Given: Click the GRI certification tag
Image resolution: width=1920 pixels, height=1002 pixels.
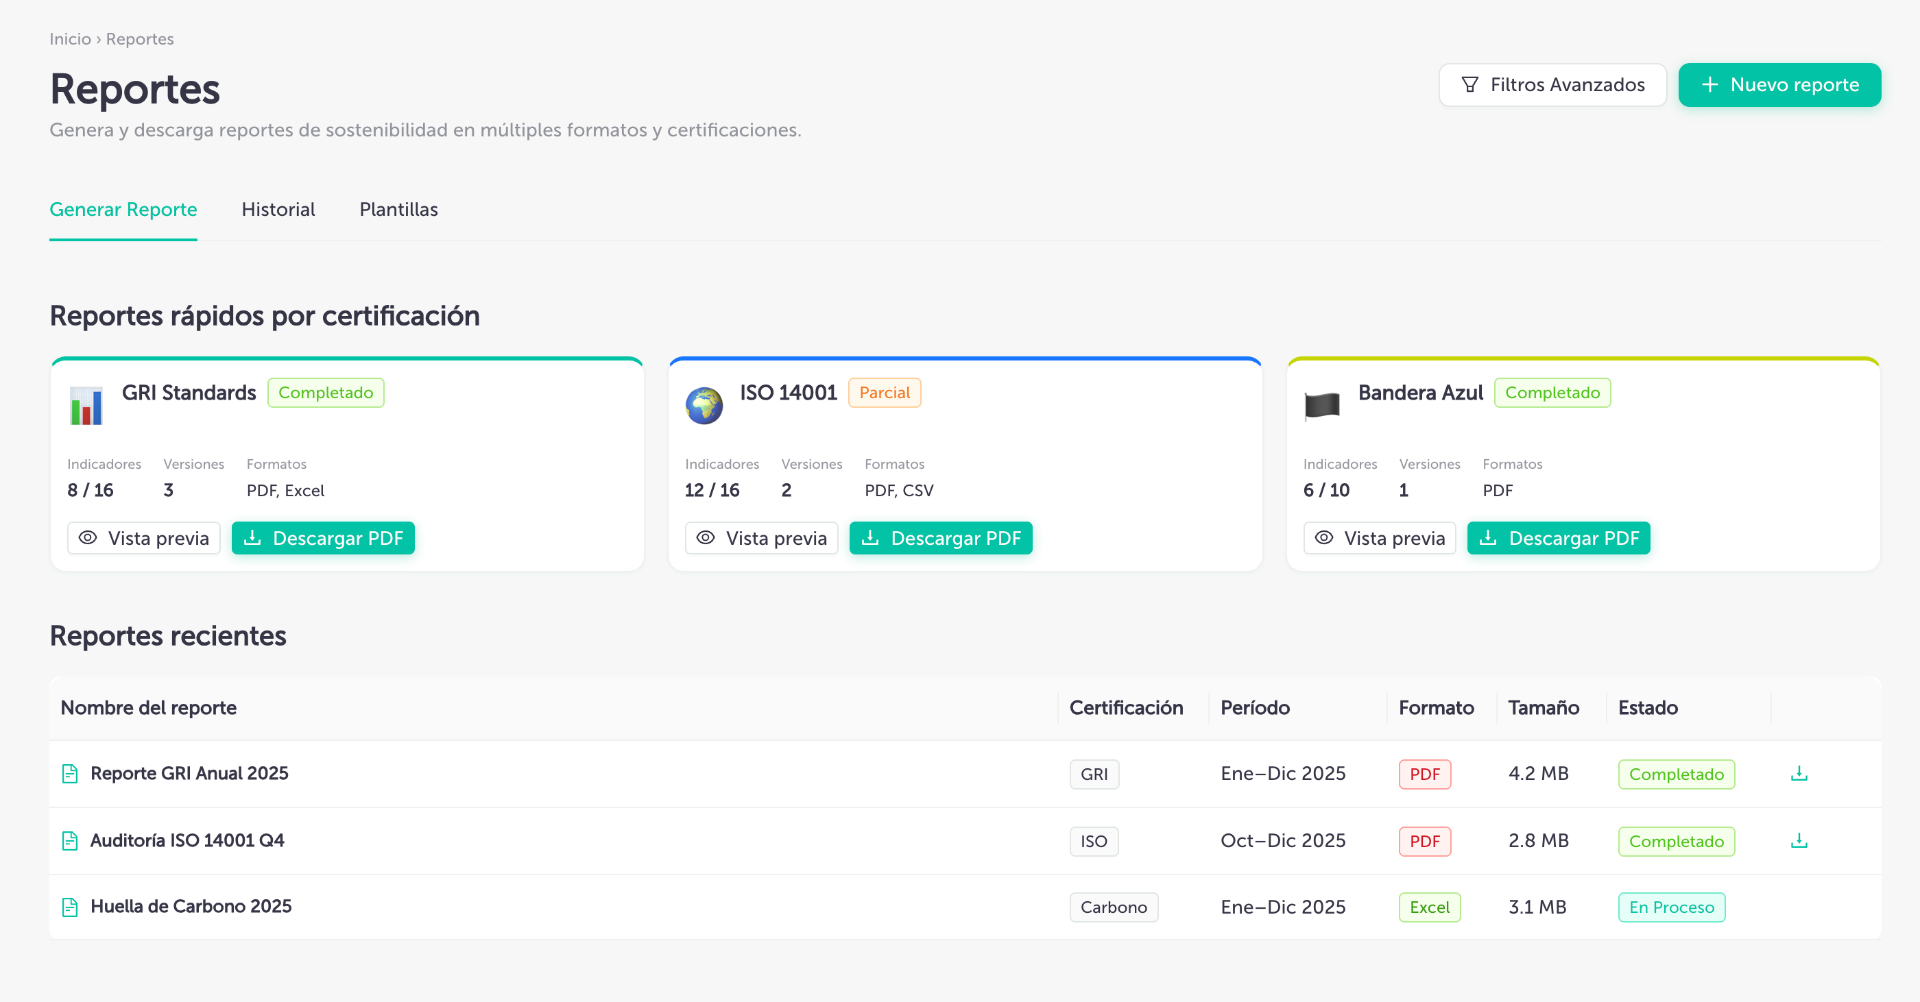Looking at the screenshot, I should coord(1094,774).
